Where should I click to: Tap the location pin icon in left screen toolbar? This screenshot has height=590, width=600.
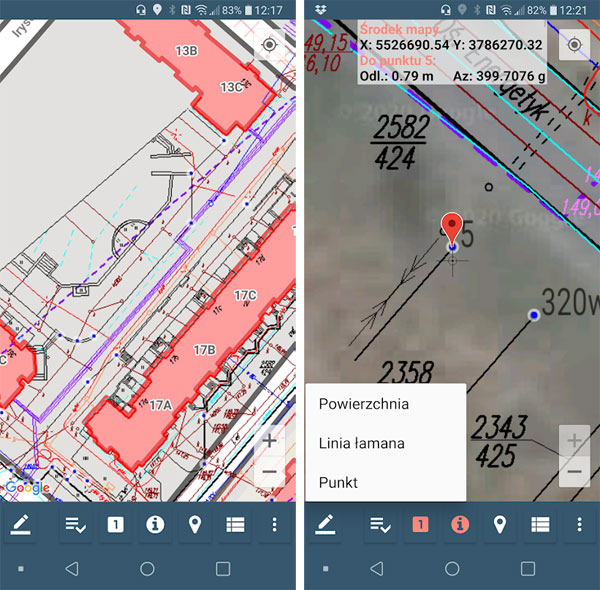(195, 525)
